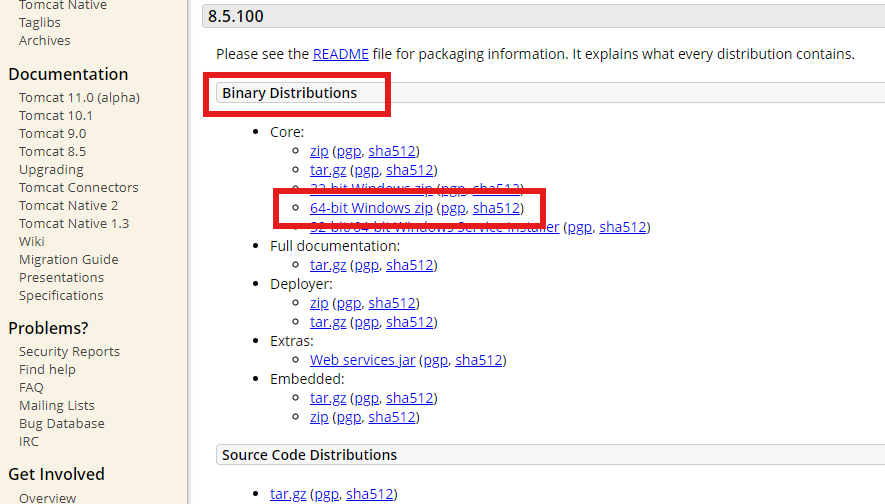The width and height of the screenshot is (885, 504).
Task: Open sha512 checksum for 64-bit Windows zip
Action: click(496, 208)
